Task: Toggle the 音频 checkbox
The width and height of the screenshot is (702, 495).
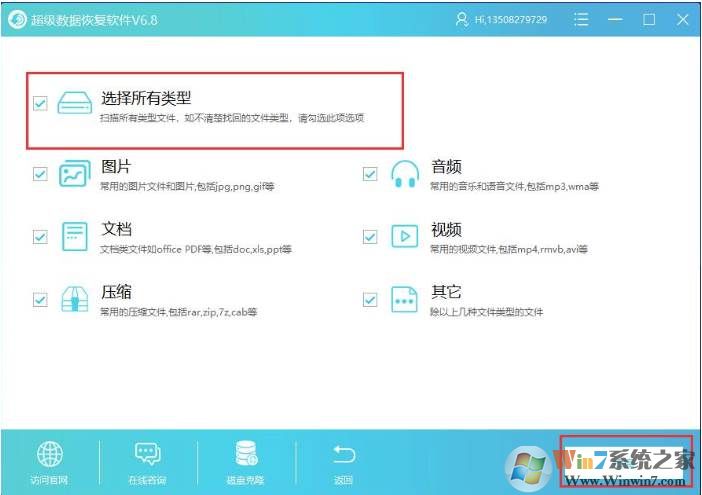Action: click(x=370, y=174)
